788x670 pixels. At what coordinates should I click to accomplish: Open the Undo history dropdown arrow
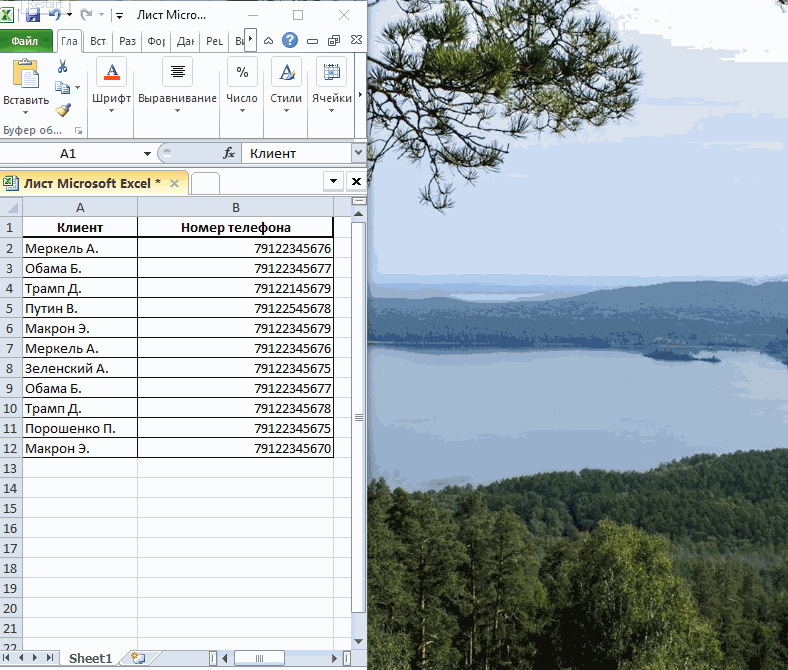click(x=69, y=15)
